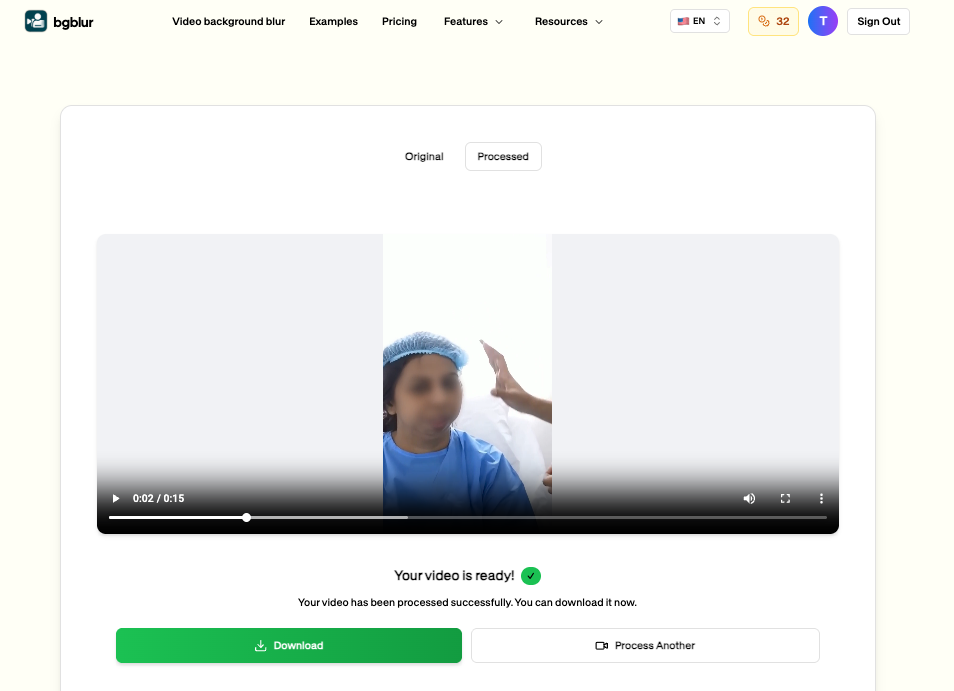Play the processed video
This screenshot has width=954, height=691.
tap(115, 497)
